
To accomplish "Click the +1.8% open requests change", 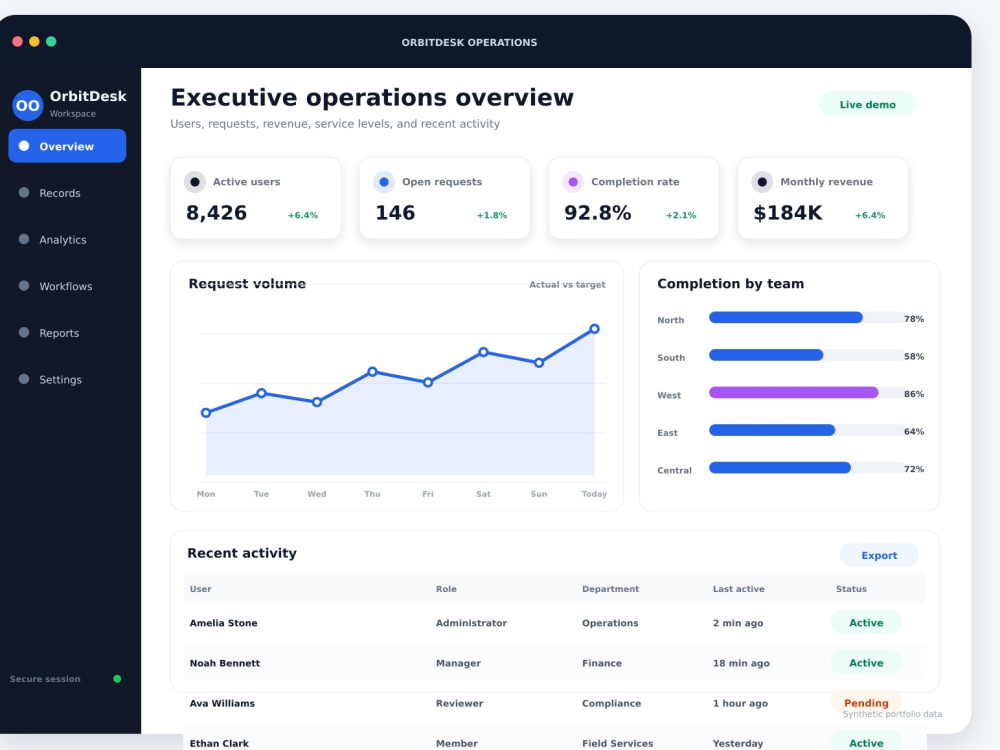I will point(492,216).
